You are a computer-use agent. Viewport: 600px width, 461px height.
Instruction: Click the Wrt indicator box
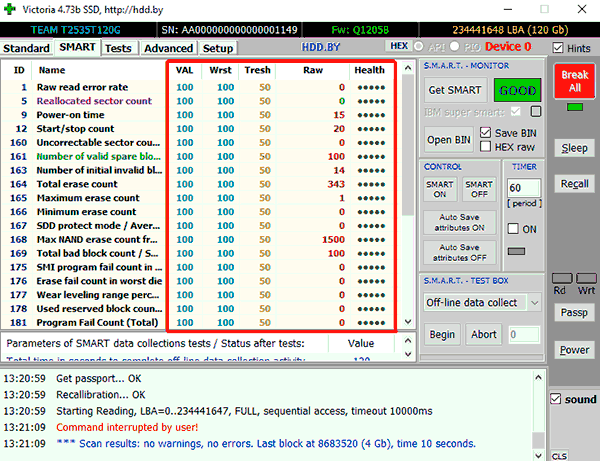tap(586, 279)
